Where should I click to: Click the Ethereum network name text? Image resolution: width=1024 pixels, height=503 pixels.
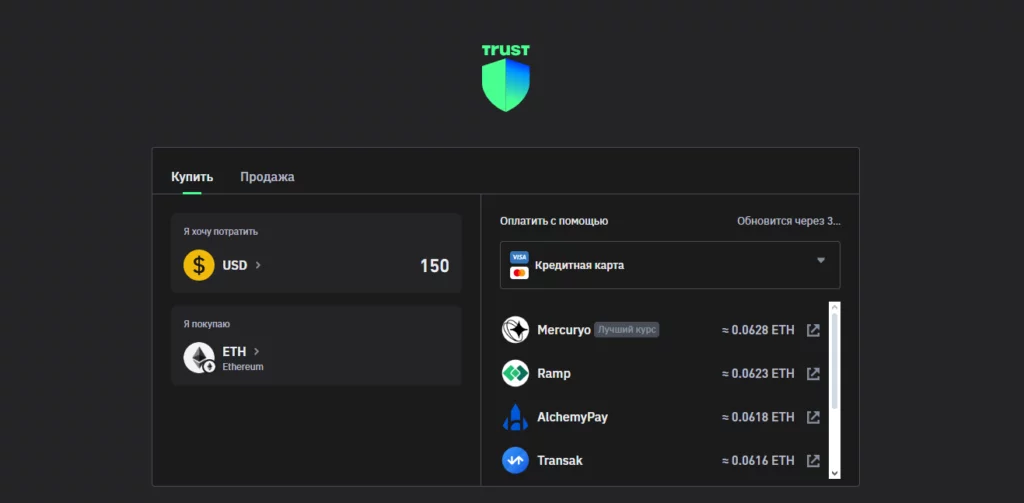pos(243,366)
